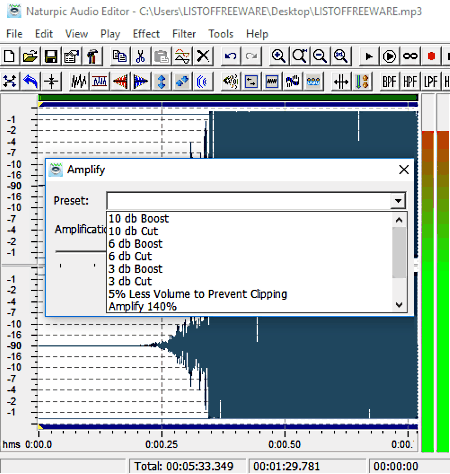Screen dimensions: 450x474
Task: Click the four-arrow expand icon
Action: click(x=10, y=81)
